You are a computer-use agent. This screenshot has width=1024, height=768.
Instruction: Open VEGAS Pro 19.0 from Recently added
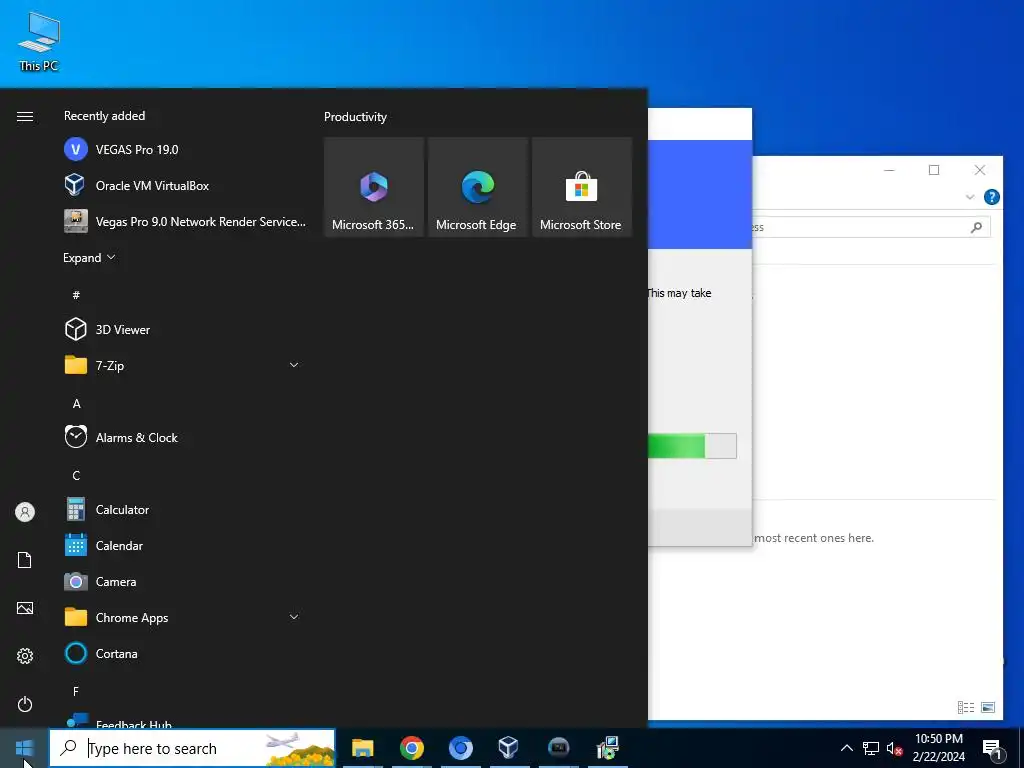click(184, 150)
